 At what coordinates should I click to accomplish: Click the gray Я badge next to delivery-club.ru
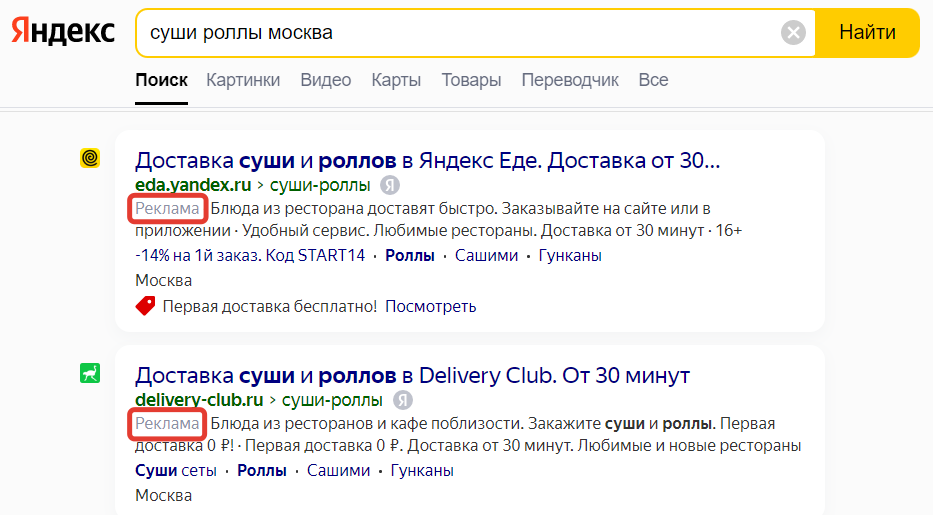[x=402, y=400]
